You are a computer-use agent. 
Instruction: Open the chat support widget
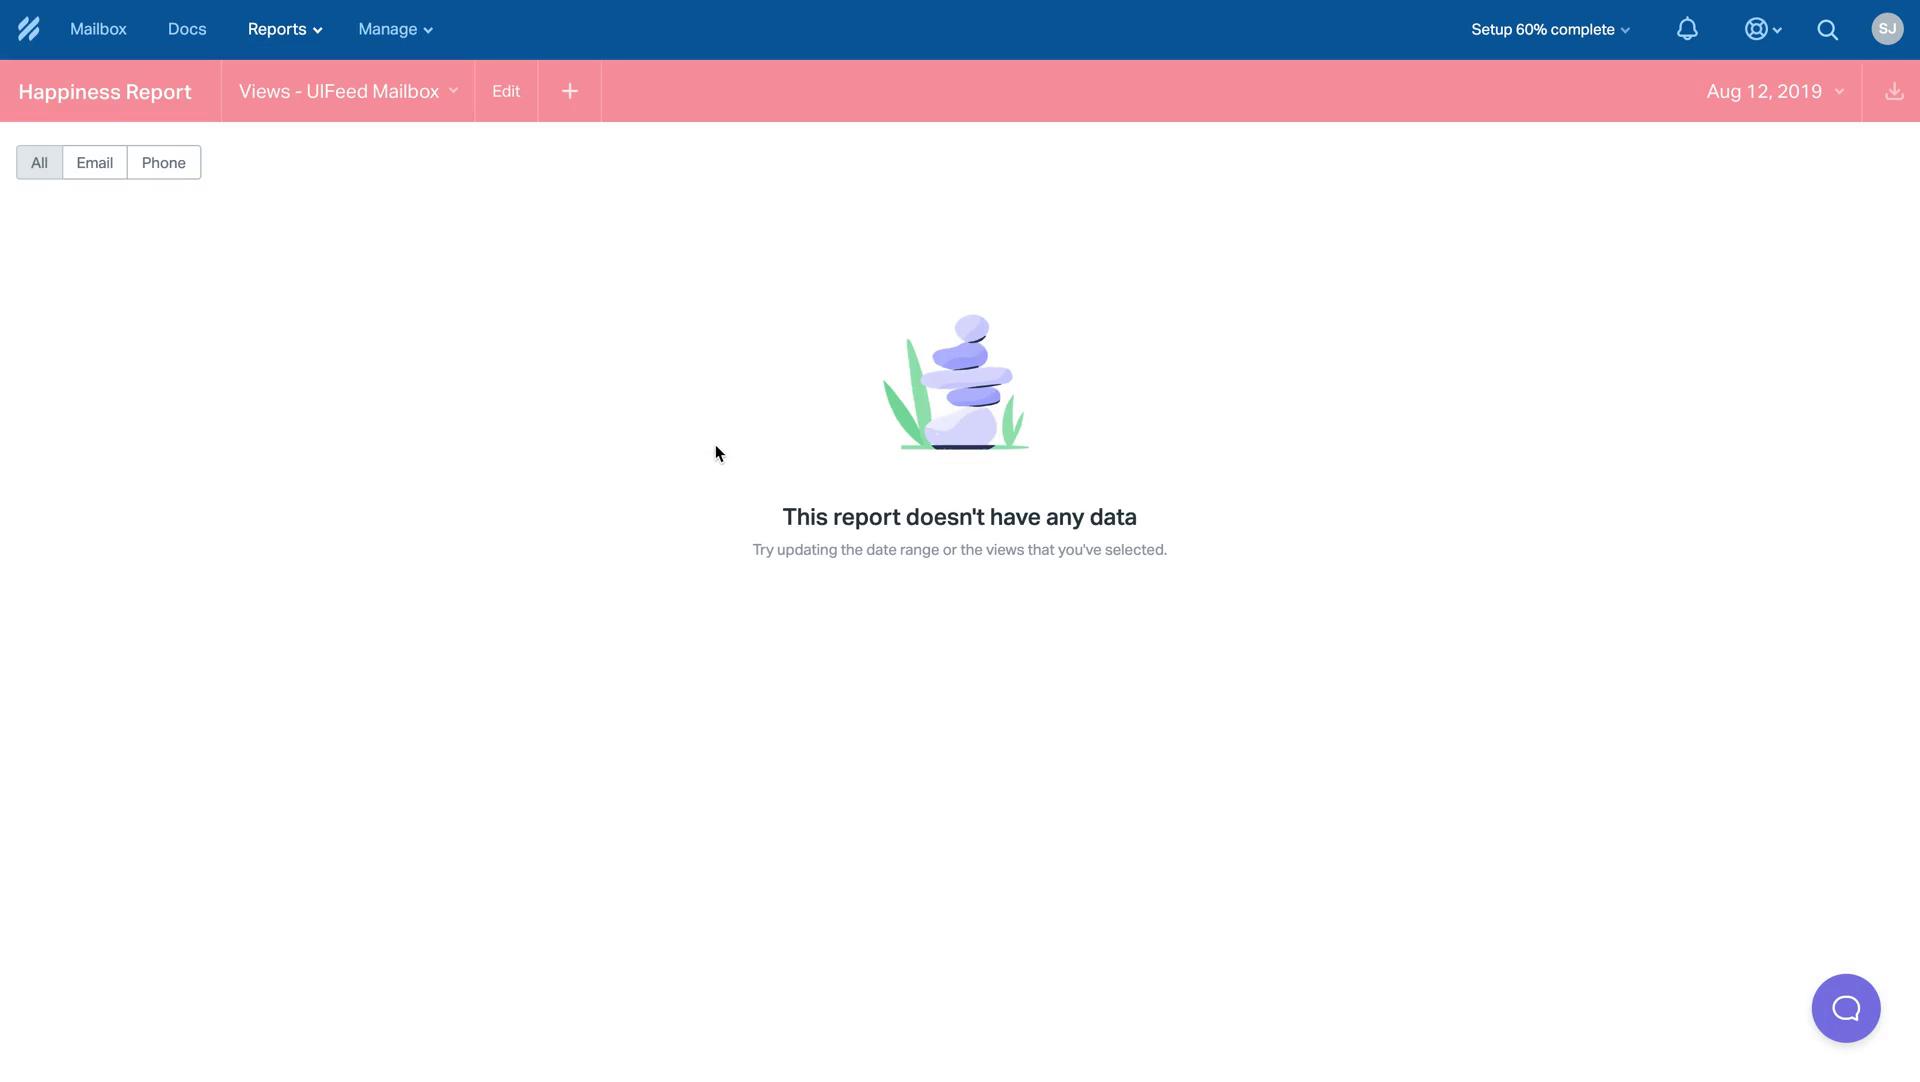click(x=1846, y=1008)
